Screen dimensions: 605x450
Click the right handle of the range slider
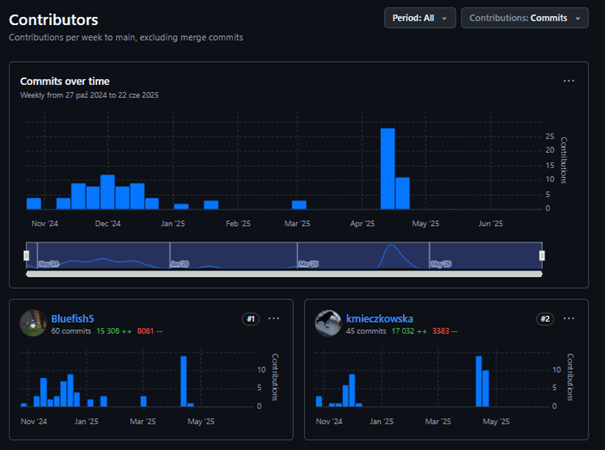[542, 256]
